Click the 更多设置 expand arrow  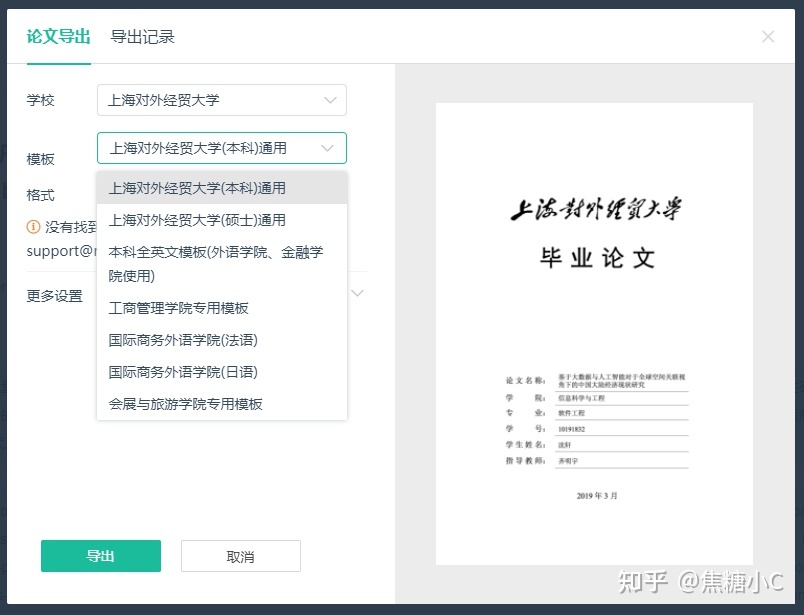[358, 293]
